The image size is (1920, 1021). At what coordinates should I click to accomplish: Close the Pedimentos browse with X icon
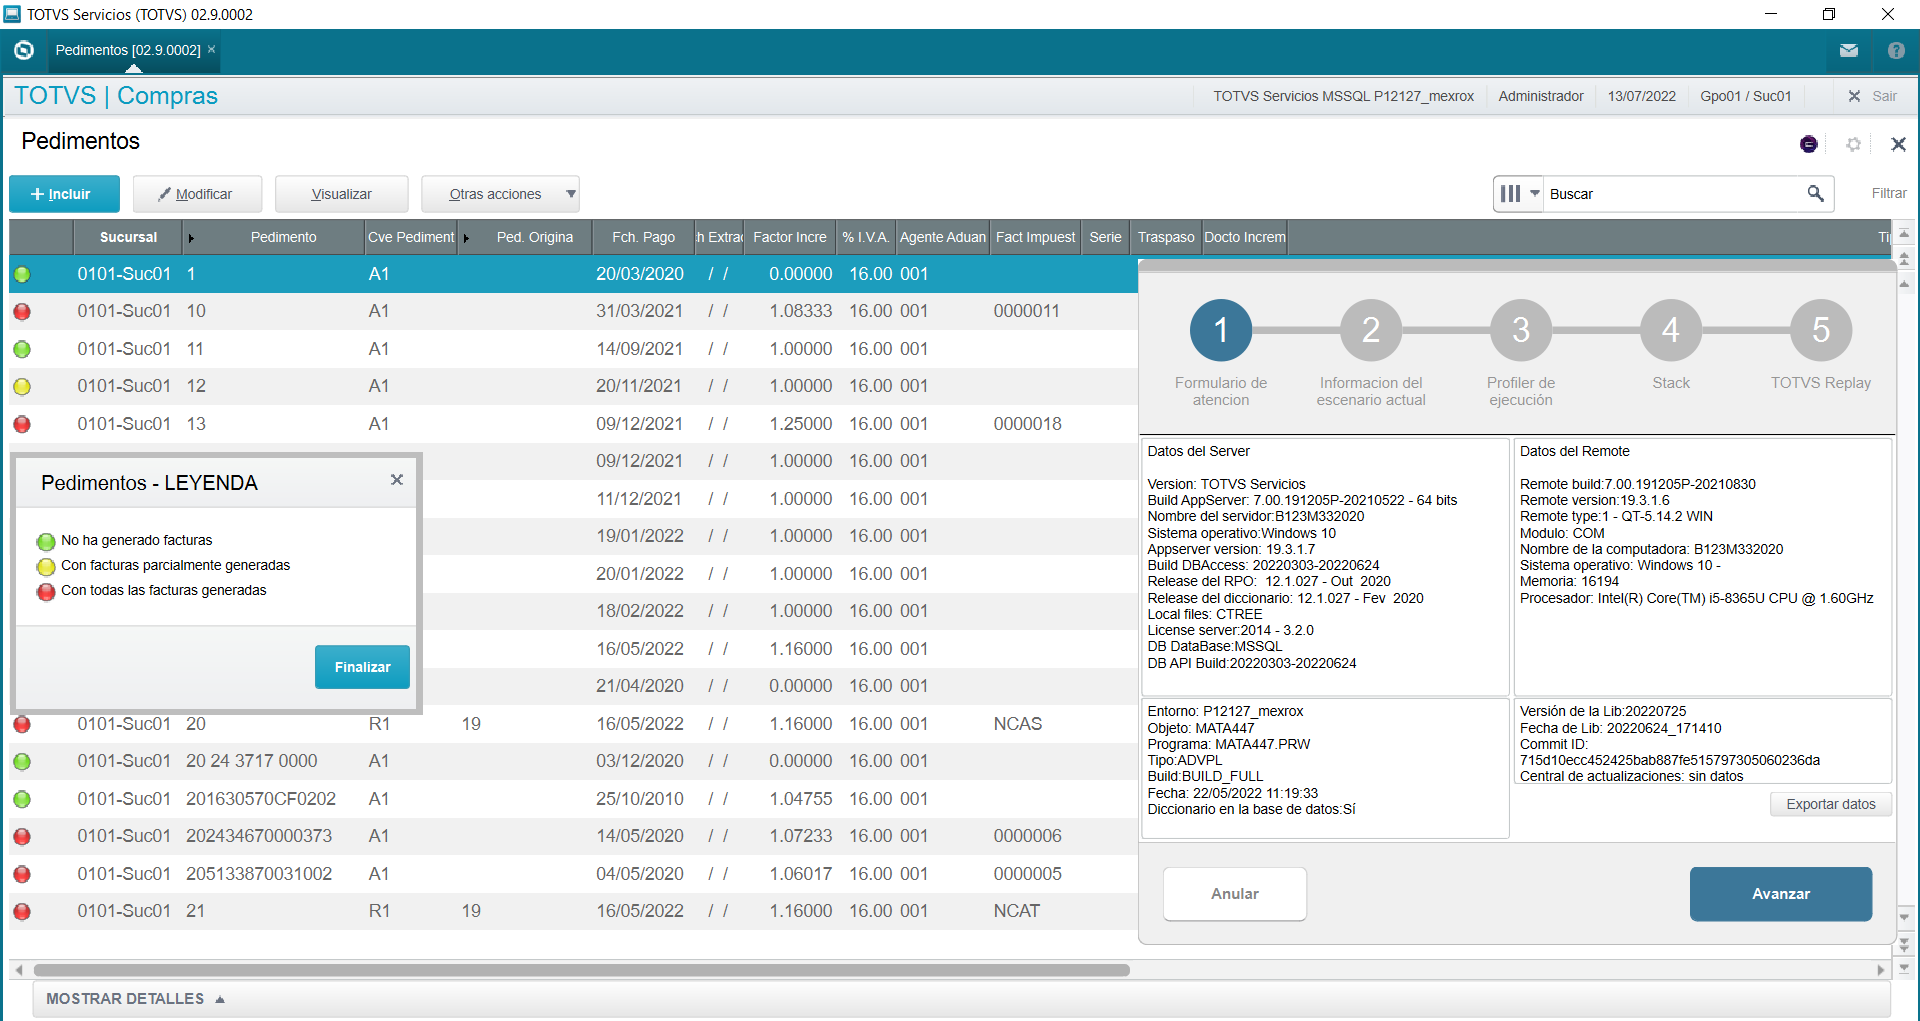coord(1898,144)
